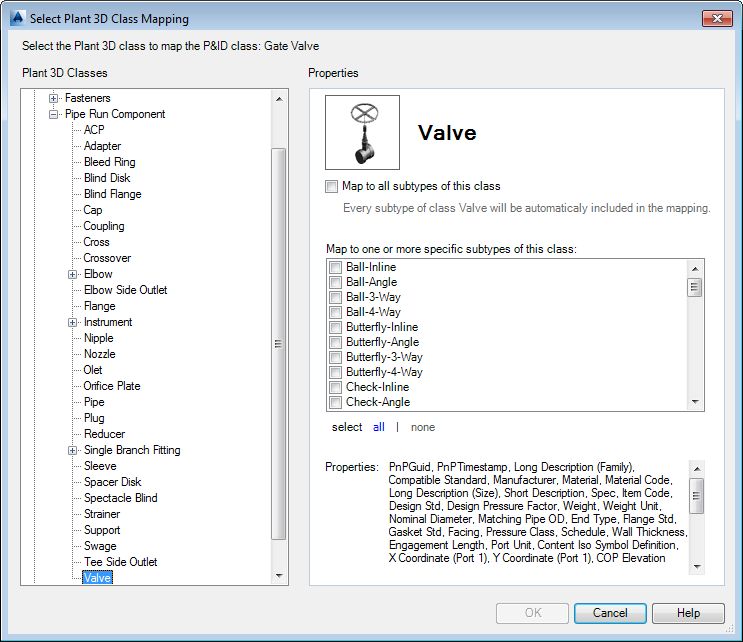This screenshot has height=642, width=743.
Task: Cancel the class mapping dialog
Action: point(610,613)
